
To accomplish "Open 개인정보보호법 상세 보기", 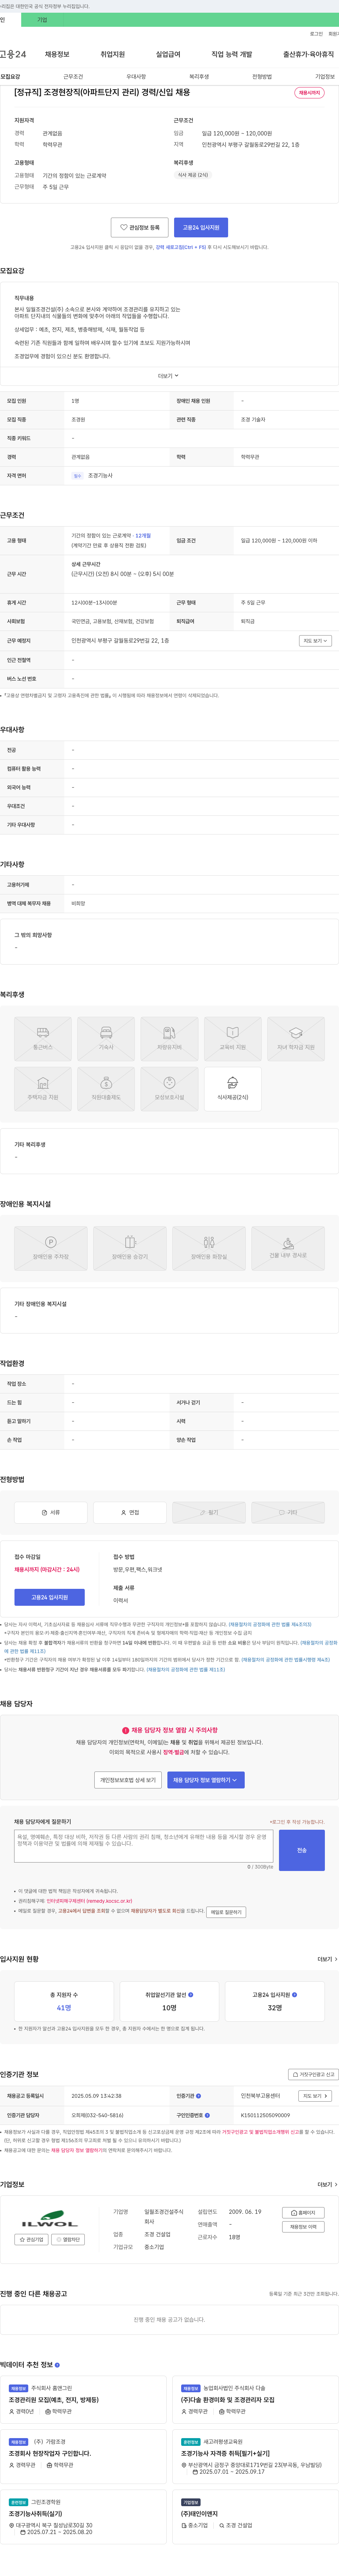I will tap(128, 1780).
